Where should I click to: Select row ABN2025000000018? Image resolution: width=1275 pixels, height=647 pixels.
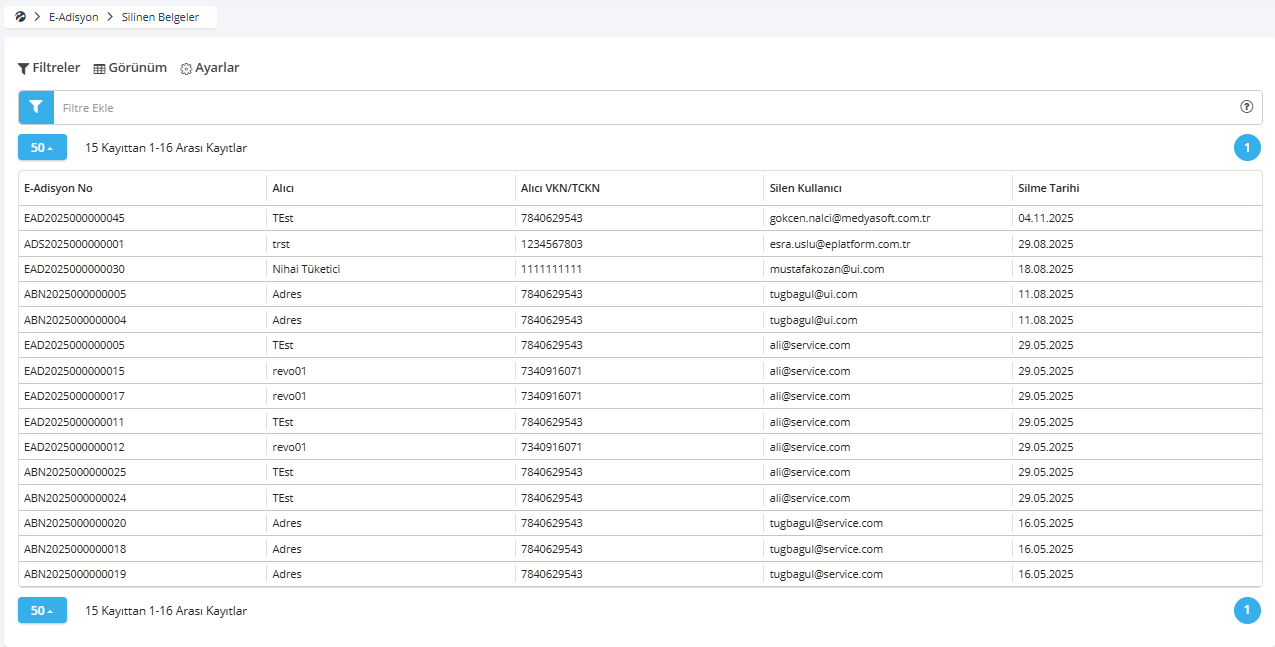640,549
